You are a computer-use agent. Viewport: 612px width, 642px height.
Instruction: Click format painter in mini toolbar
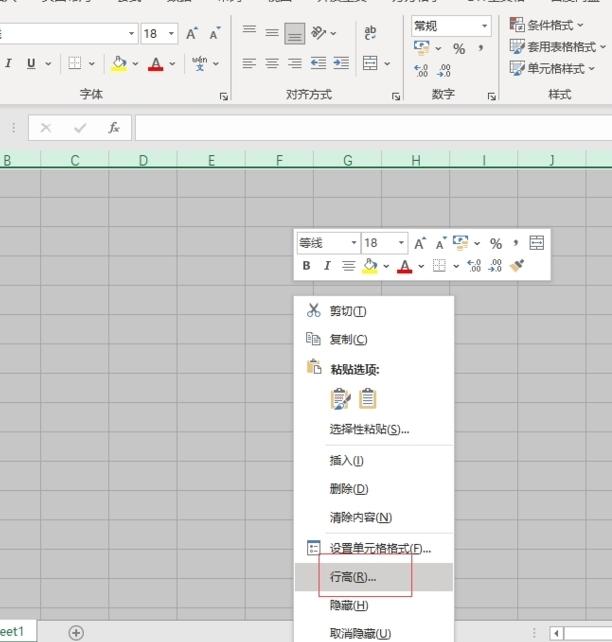tap(517, 266)
